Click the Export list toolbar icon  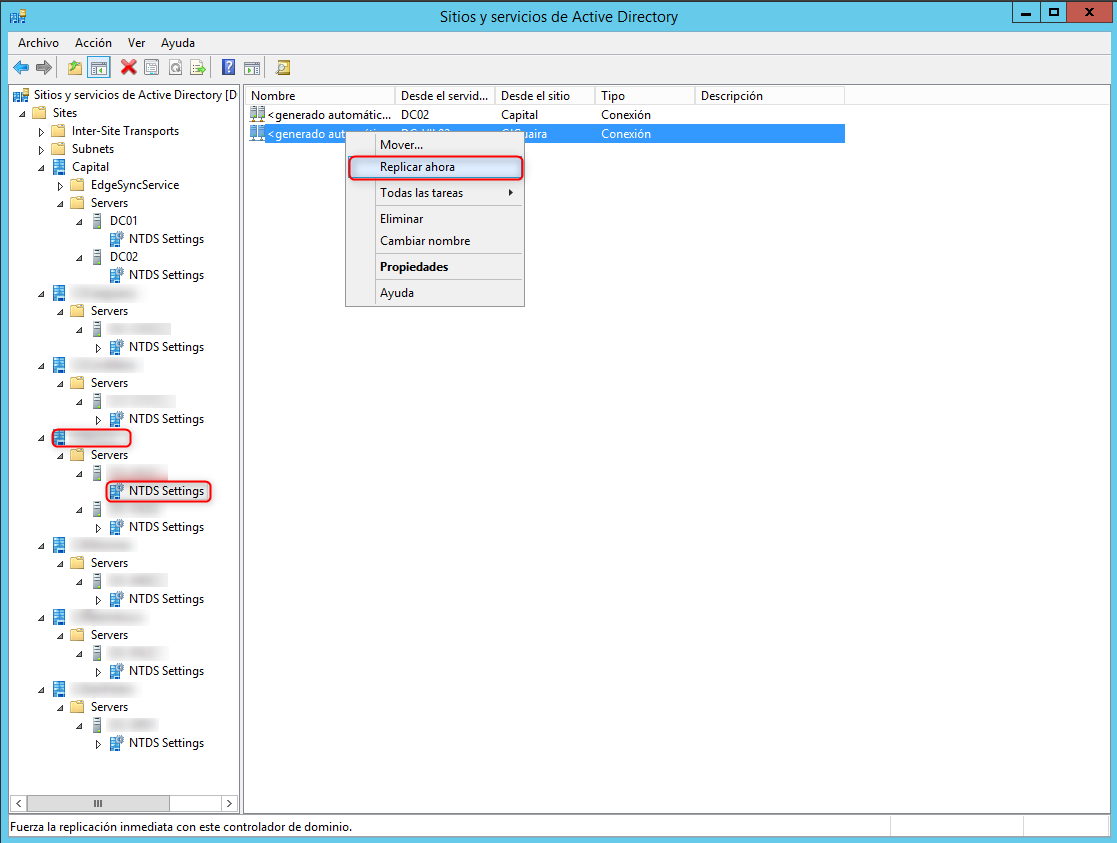point(200,67)
